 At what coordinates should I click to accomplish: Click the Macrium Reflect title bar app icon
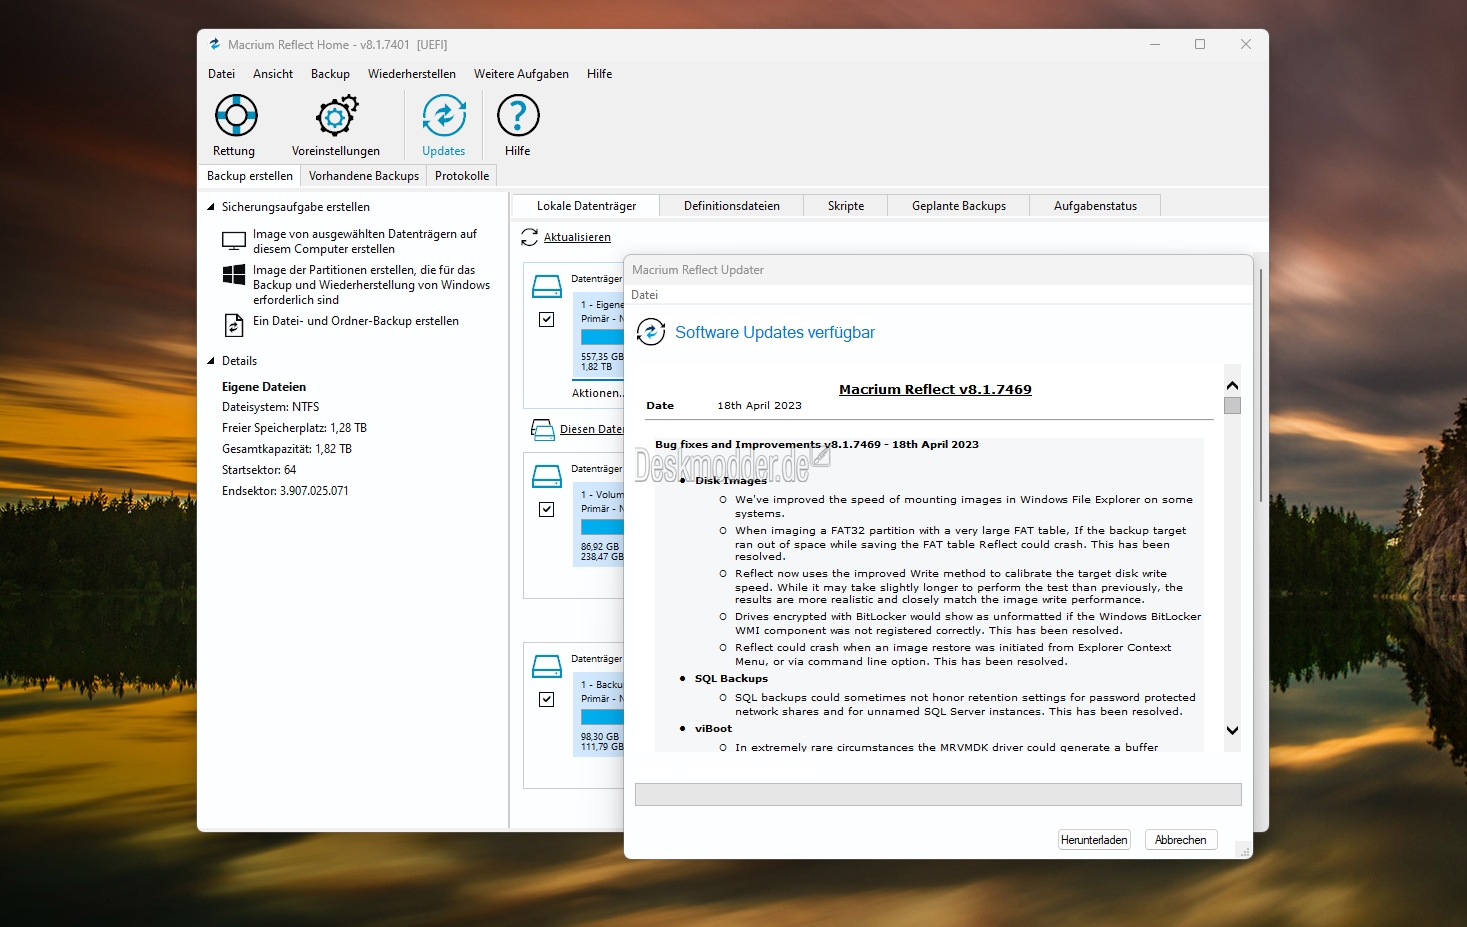(x=214, y=44)
